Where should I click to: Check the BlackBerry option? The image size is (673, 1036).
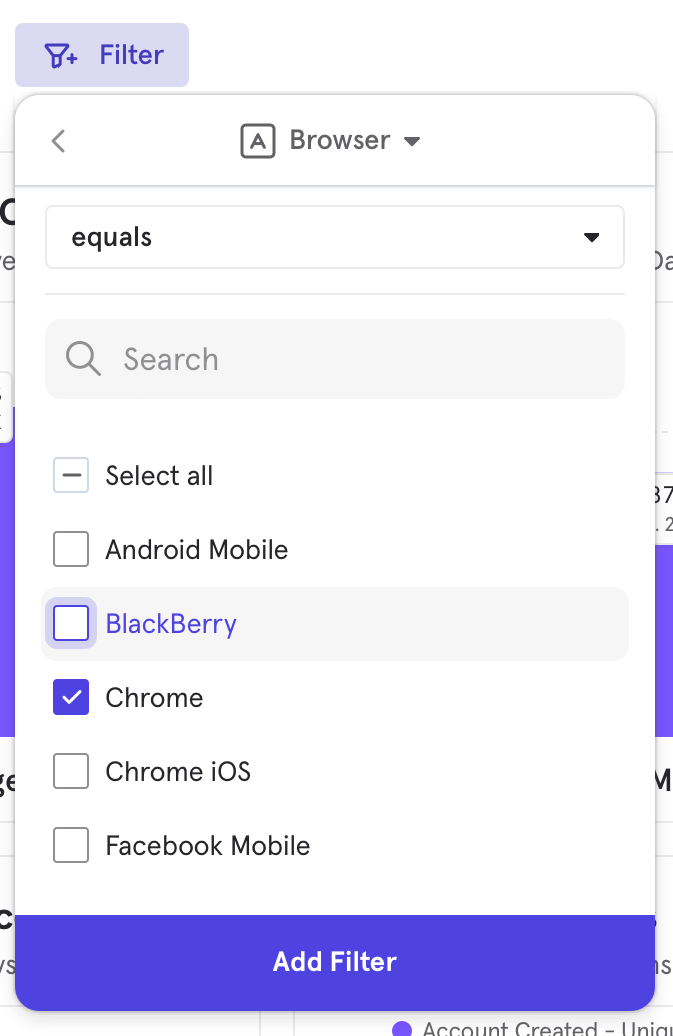tap(71, 622)
